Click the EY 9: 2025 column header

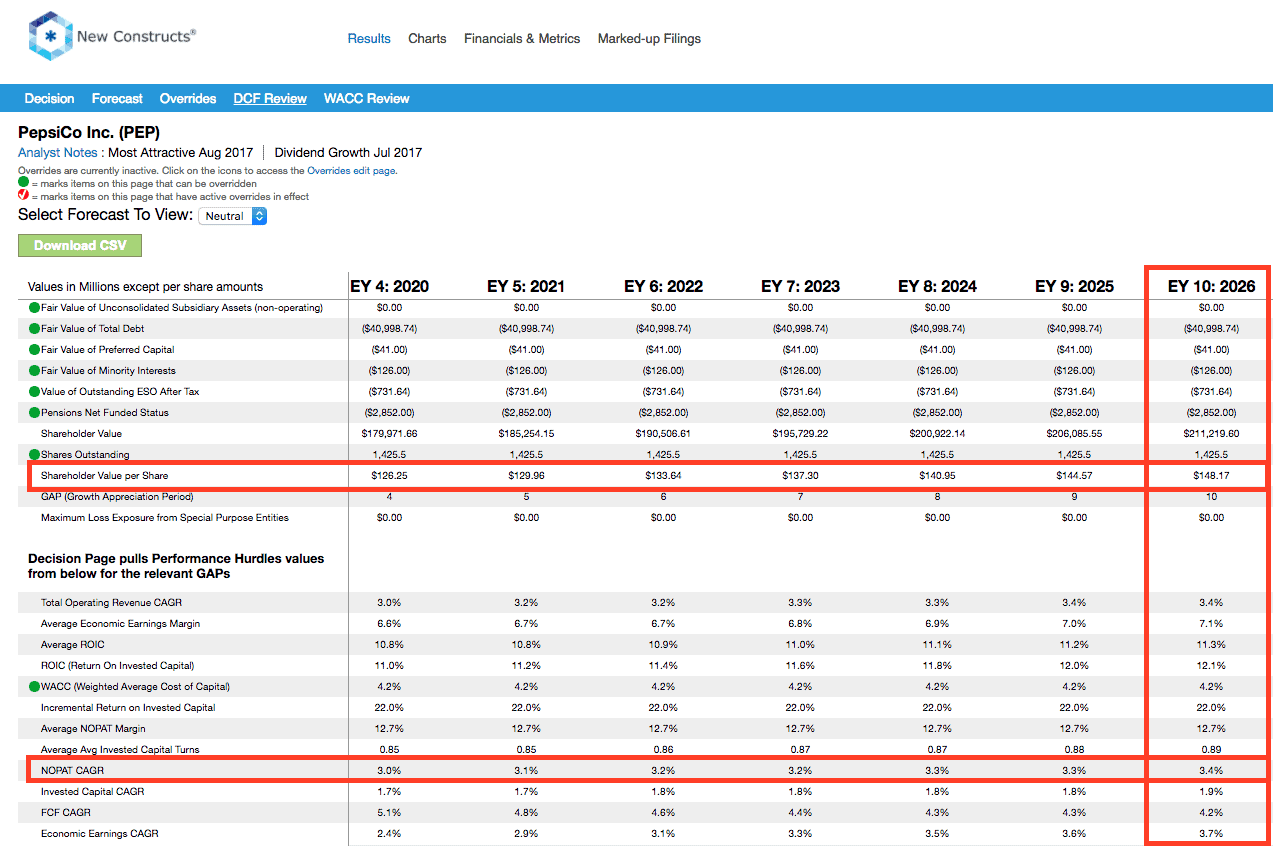[x=1074, y=286]
